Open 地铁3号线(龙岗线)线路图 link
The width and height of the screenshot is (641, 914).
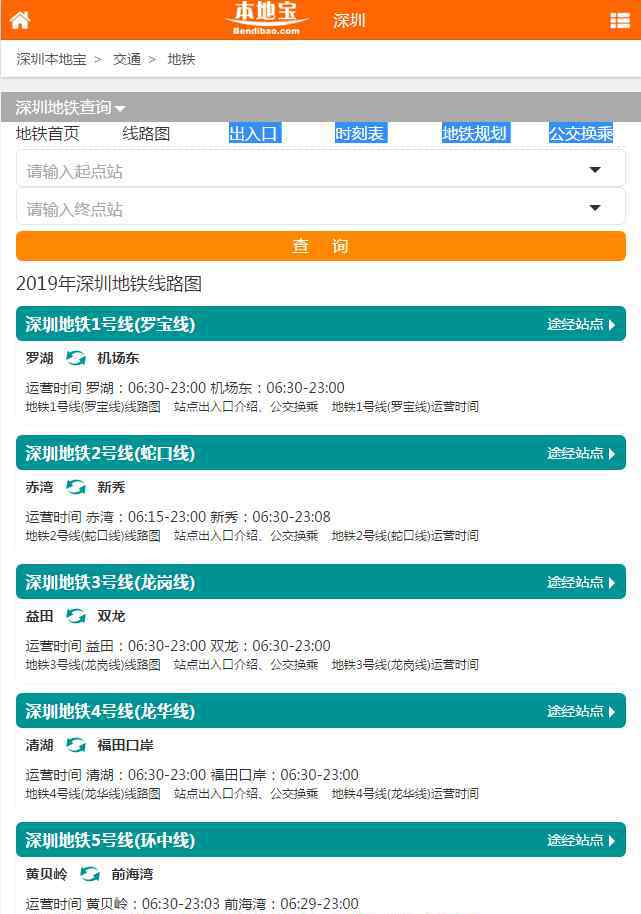coord(93,665)
